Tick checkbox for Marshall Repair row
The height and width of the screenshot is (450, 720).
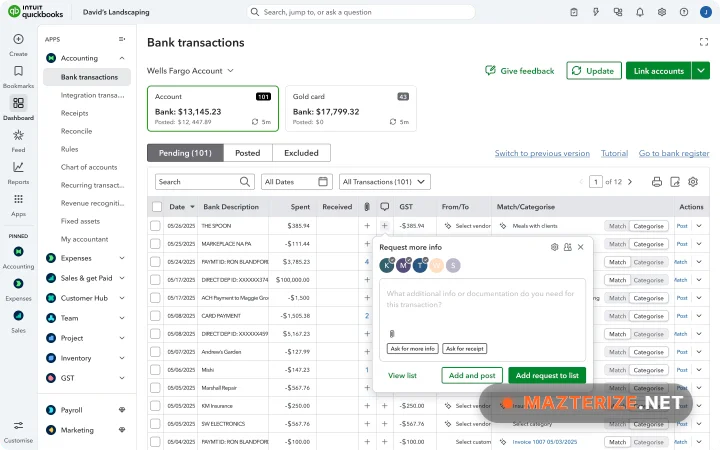tap(155, 388)
